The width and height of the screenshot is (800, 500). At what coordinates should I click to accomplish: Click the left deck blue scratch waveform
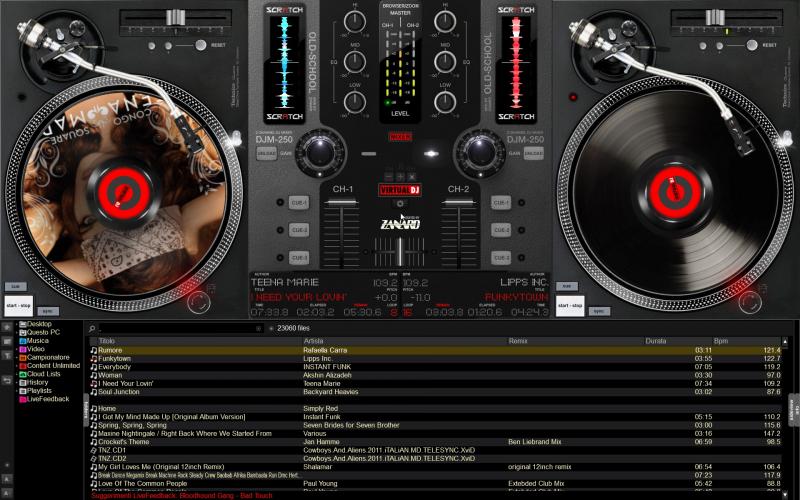(284, 62)
